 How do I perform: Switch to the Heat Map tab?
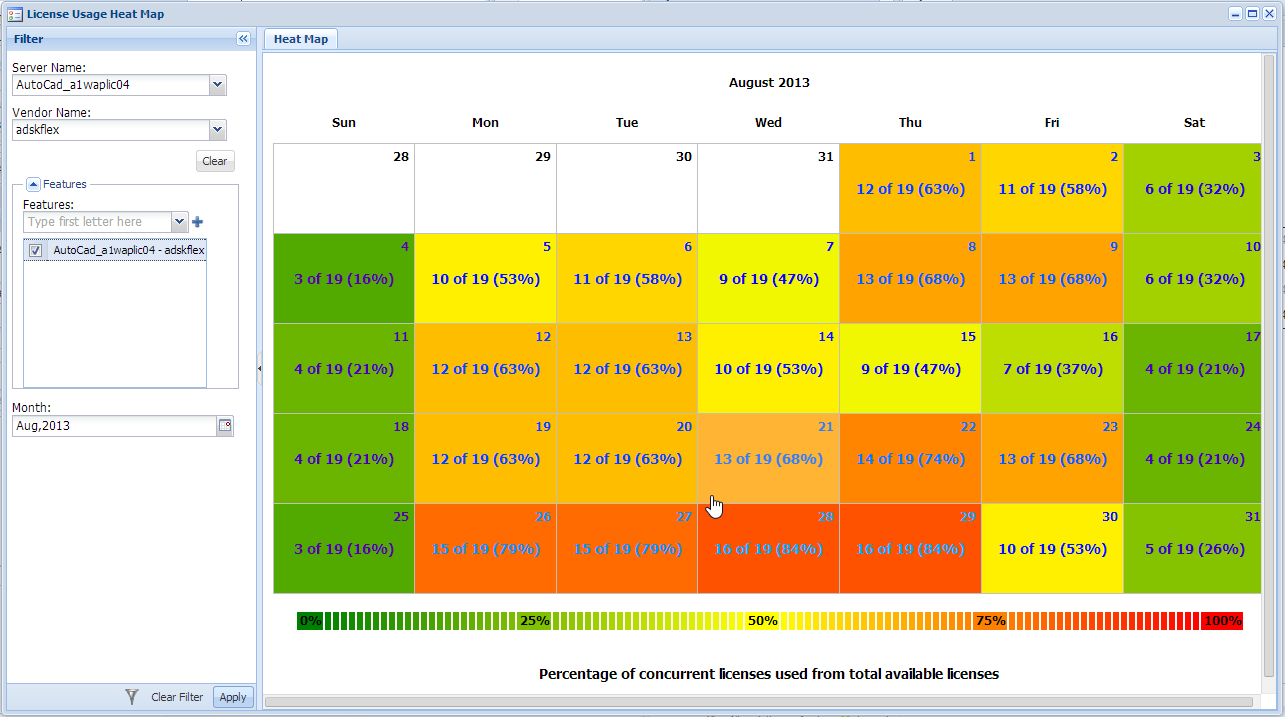tap(301, 39)
